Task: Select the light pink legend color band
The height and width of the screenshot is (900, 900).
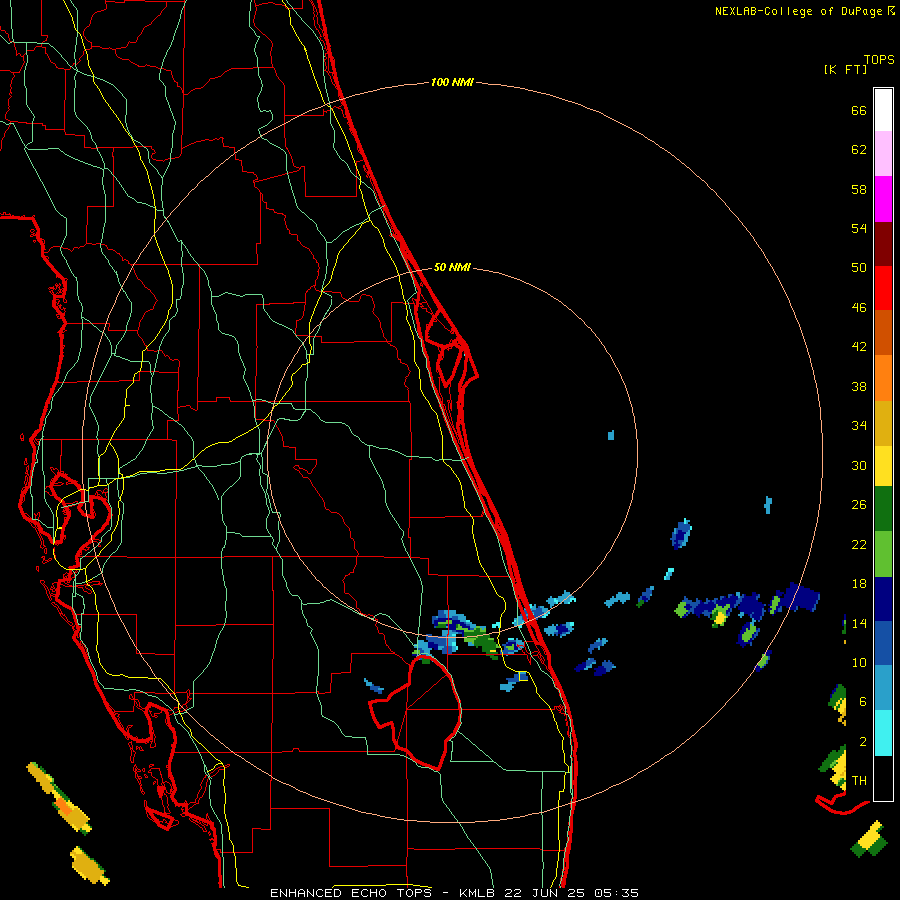Action: (883, 154)
